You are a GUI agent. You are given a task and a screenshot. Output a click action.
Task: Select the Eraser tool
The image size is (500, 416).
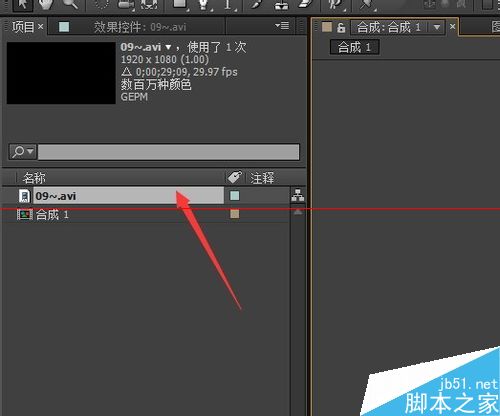point(305,5)
